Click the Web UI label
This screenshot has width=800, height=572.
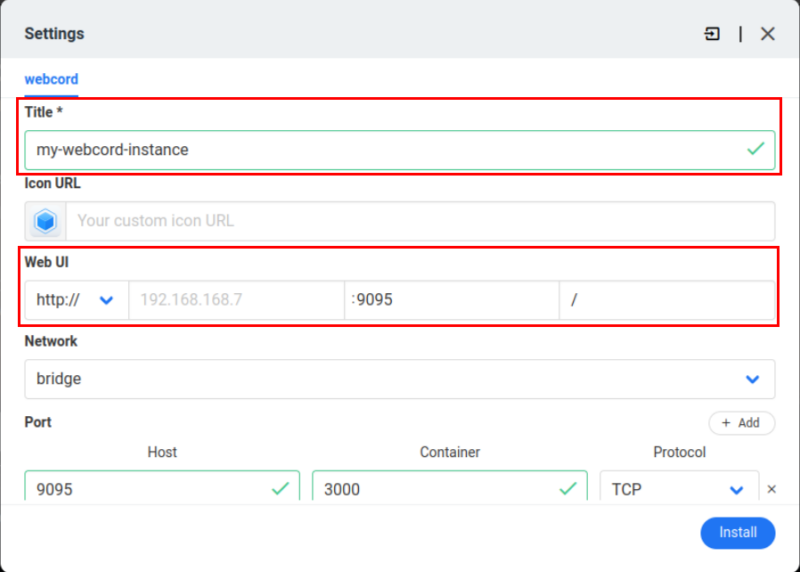pyautogui.click(x=46, y=262)
